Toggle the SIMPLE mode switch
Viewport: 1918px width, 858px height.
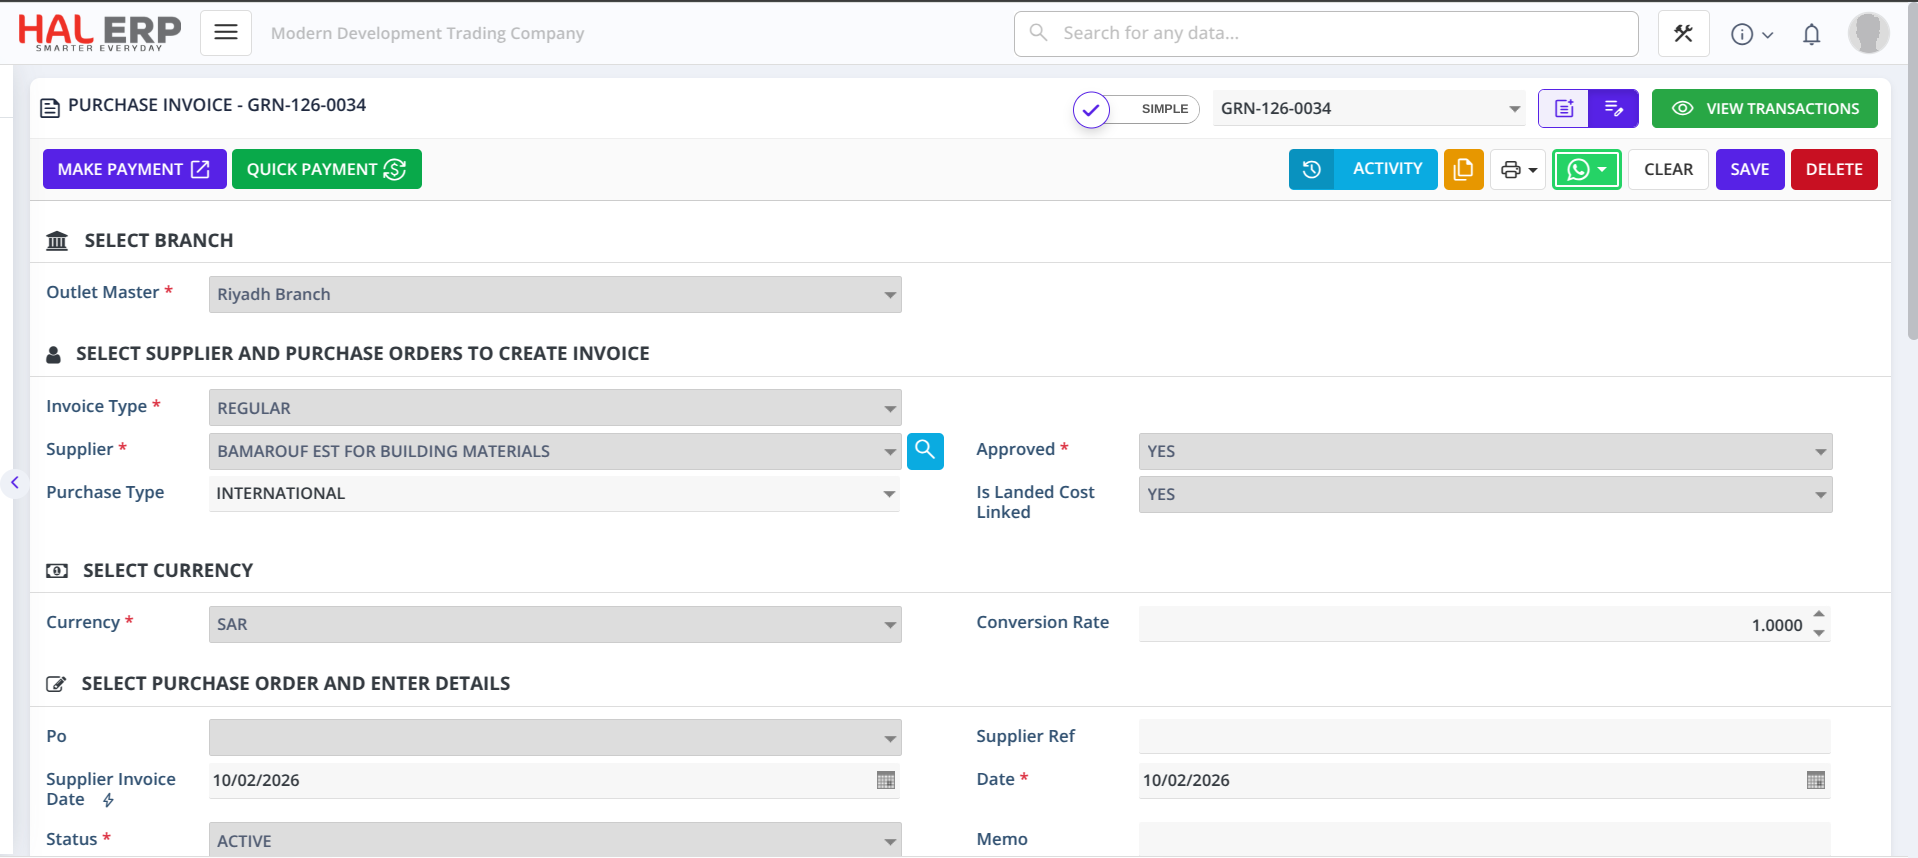click(x=1136, y=109)
